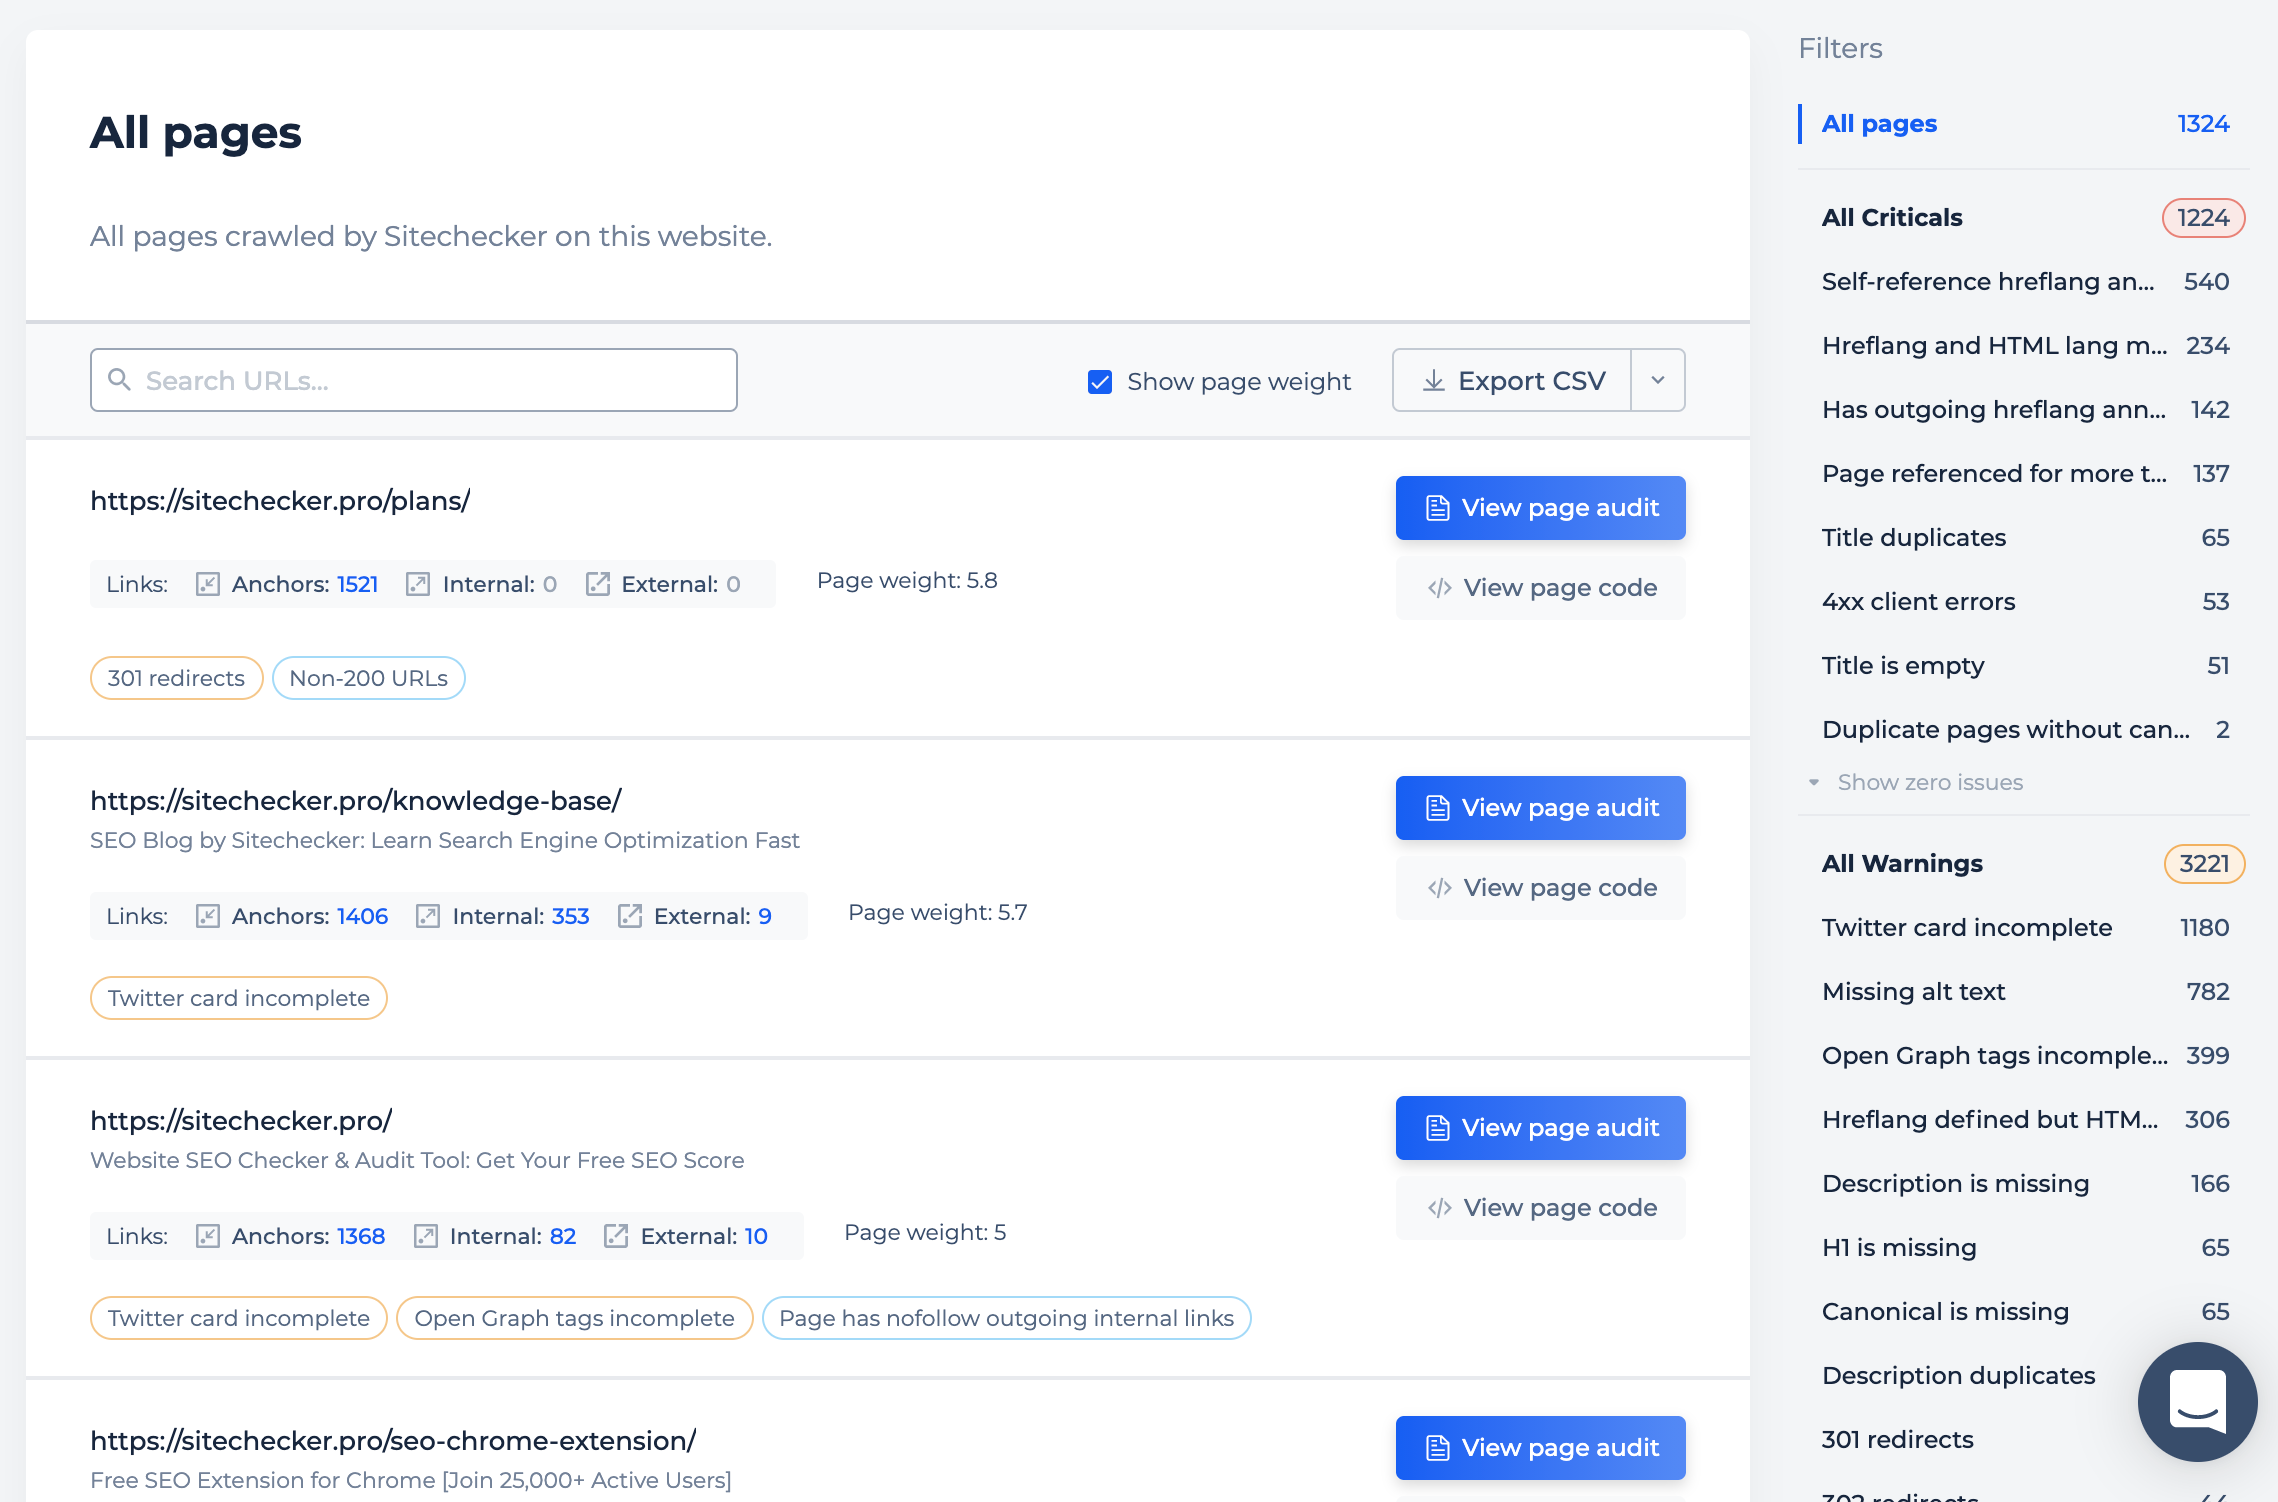Select the All pages filter

pyautogui.click(x=2024, y=124)
